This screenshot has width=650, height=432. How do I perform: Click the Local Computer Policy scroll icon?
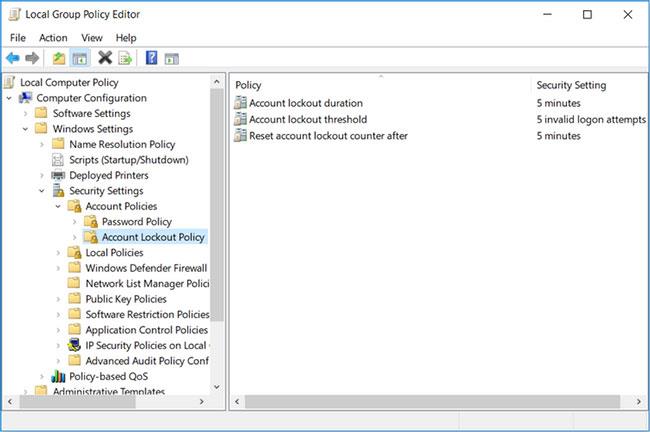(x=10, y=82)
